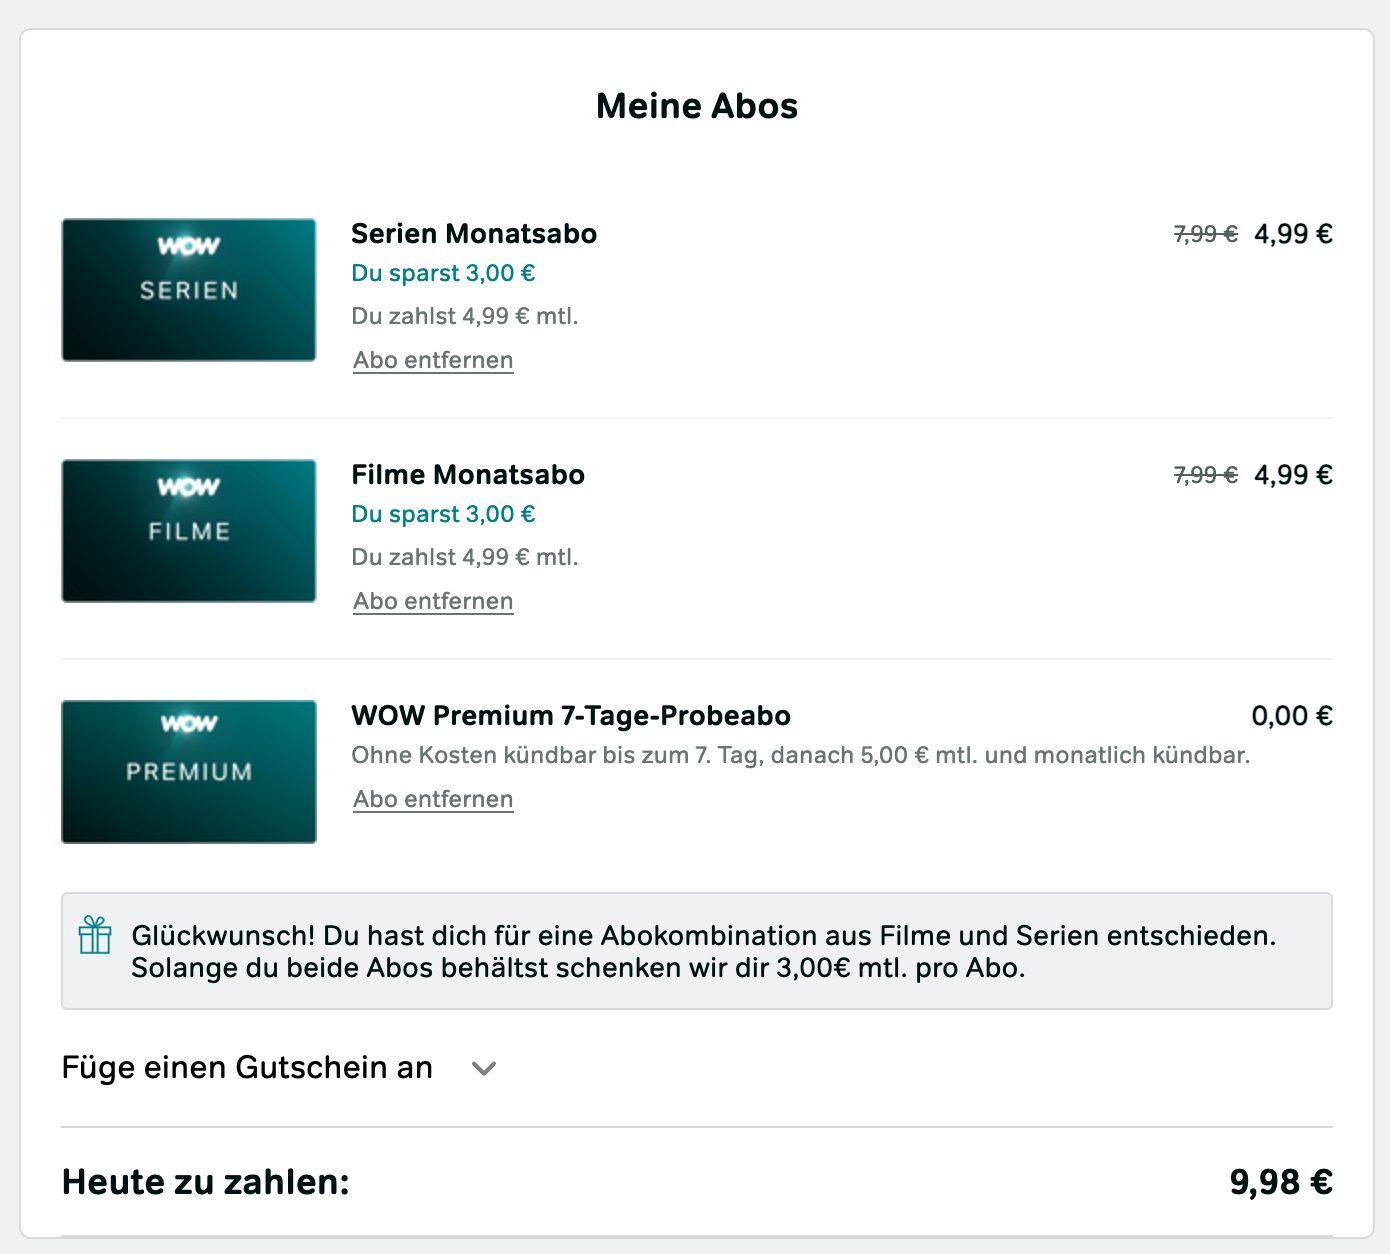Image resolution: width=1390 pixels, height=1254 pixels.
Task: Click the Glückwunsch promo banner text
Action: 704,952
